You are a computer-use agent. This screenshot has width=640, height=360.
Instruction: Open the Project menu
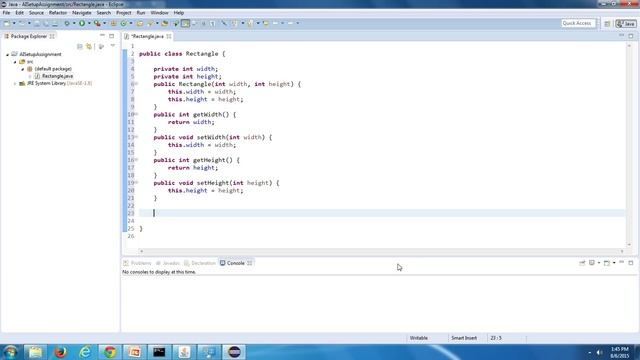point(124,13)
